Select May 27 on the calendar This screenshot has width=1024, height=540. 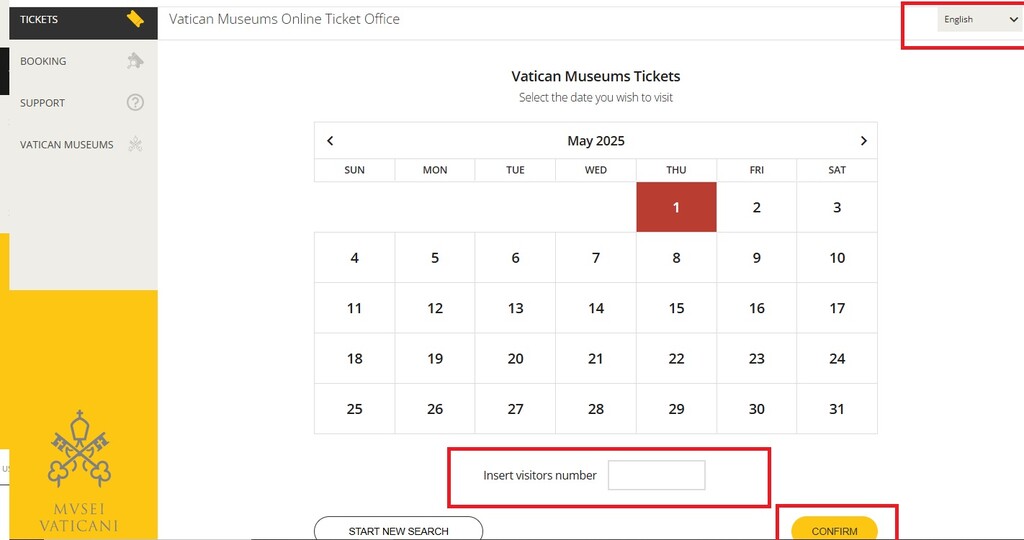click(515, 408)
